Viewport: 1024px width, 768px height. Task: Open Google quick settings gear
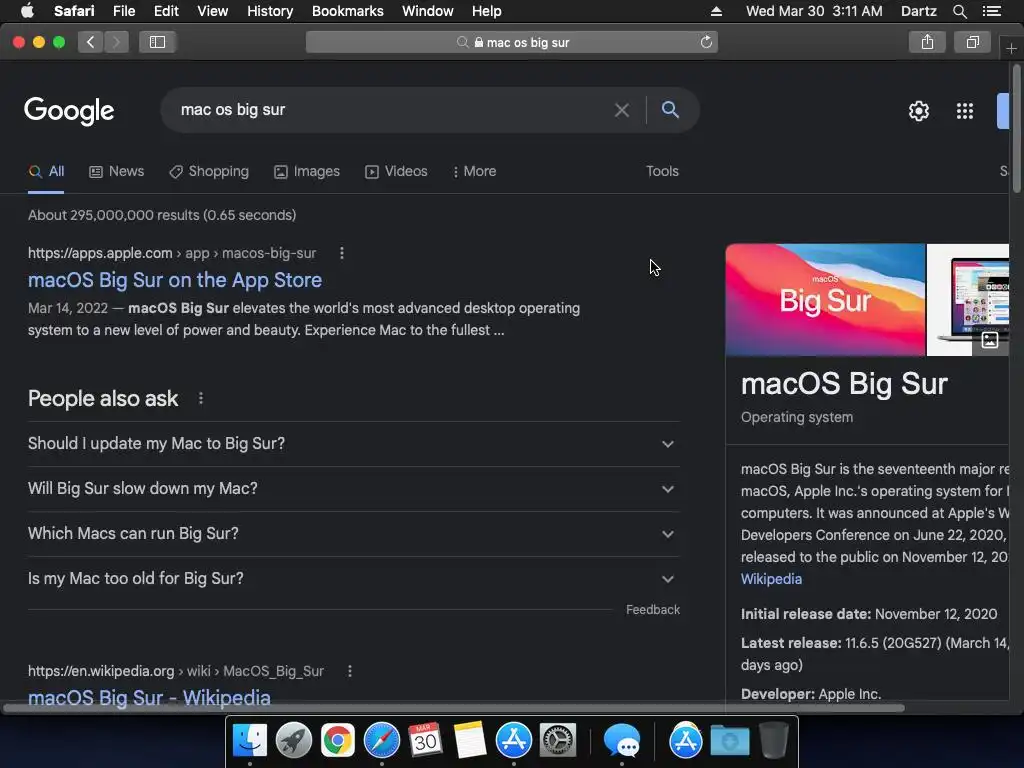(919, 111)
